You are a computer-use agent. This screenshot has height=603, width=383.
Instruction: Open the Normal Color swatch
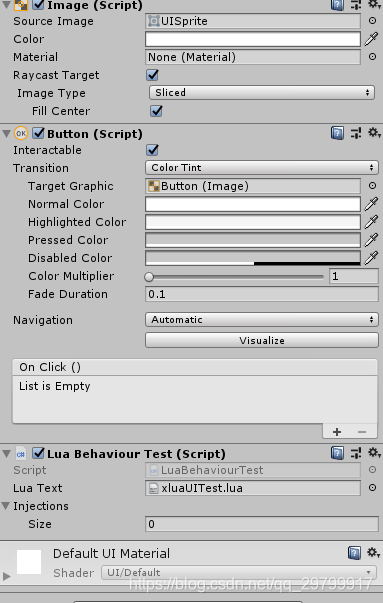tap(253, 204)
